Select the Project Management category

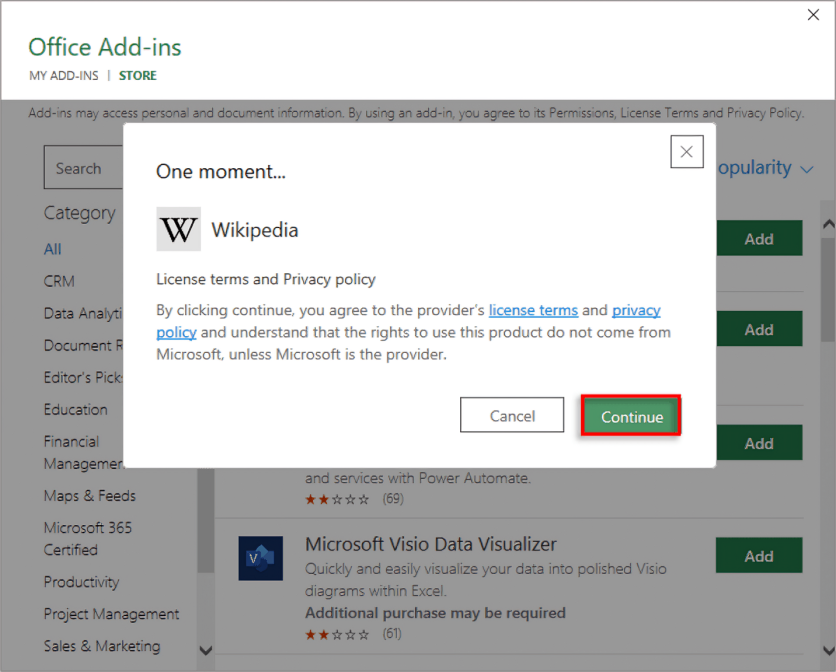click(111, 614)
